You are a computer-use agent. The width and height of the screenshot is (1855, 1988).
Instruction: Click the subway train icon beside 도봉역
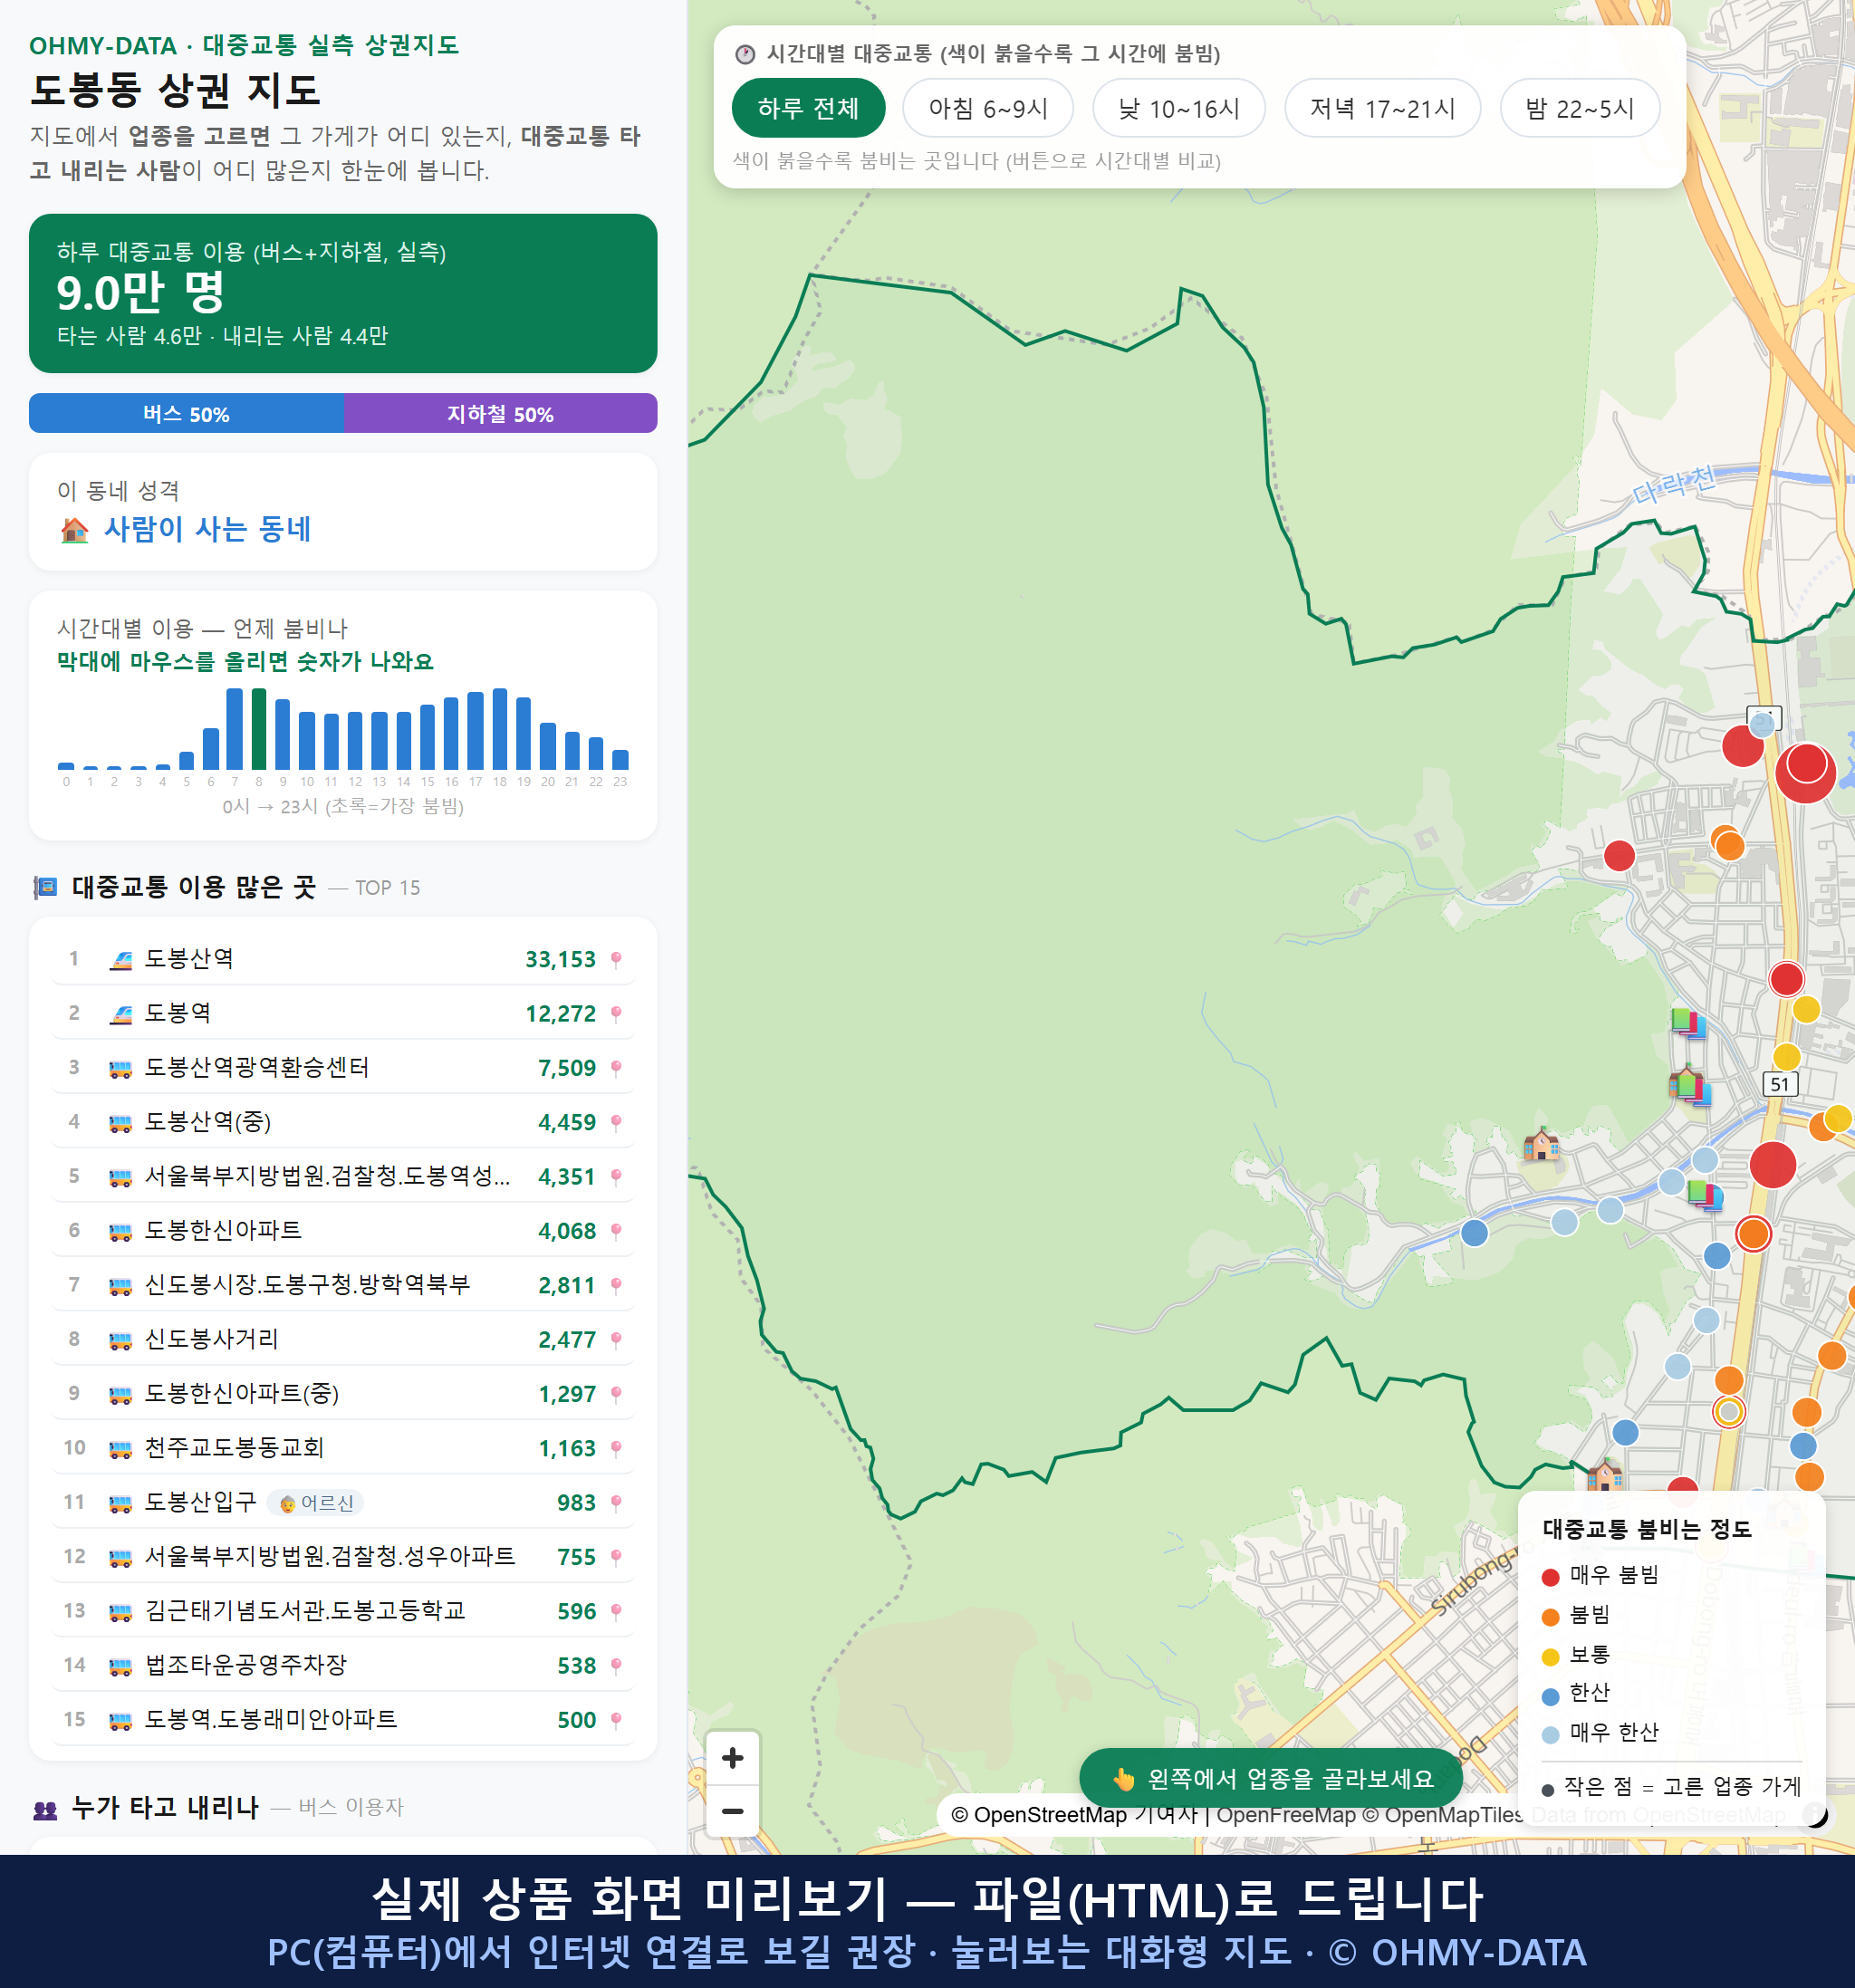[x=121, y=1014]
